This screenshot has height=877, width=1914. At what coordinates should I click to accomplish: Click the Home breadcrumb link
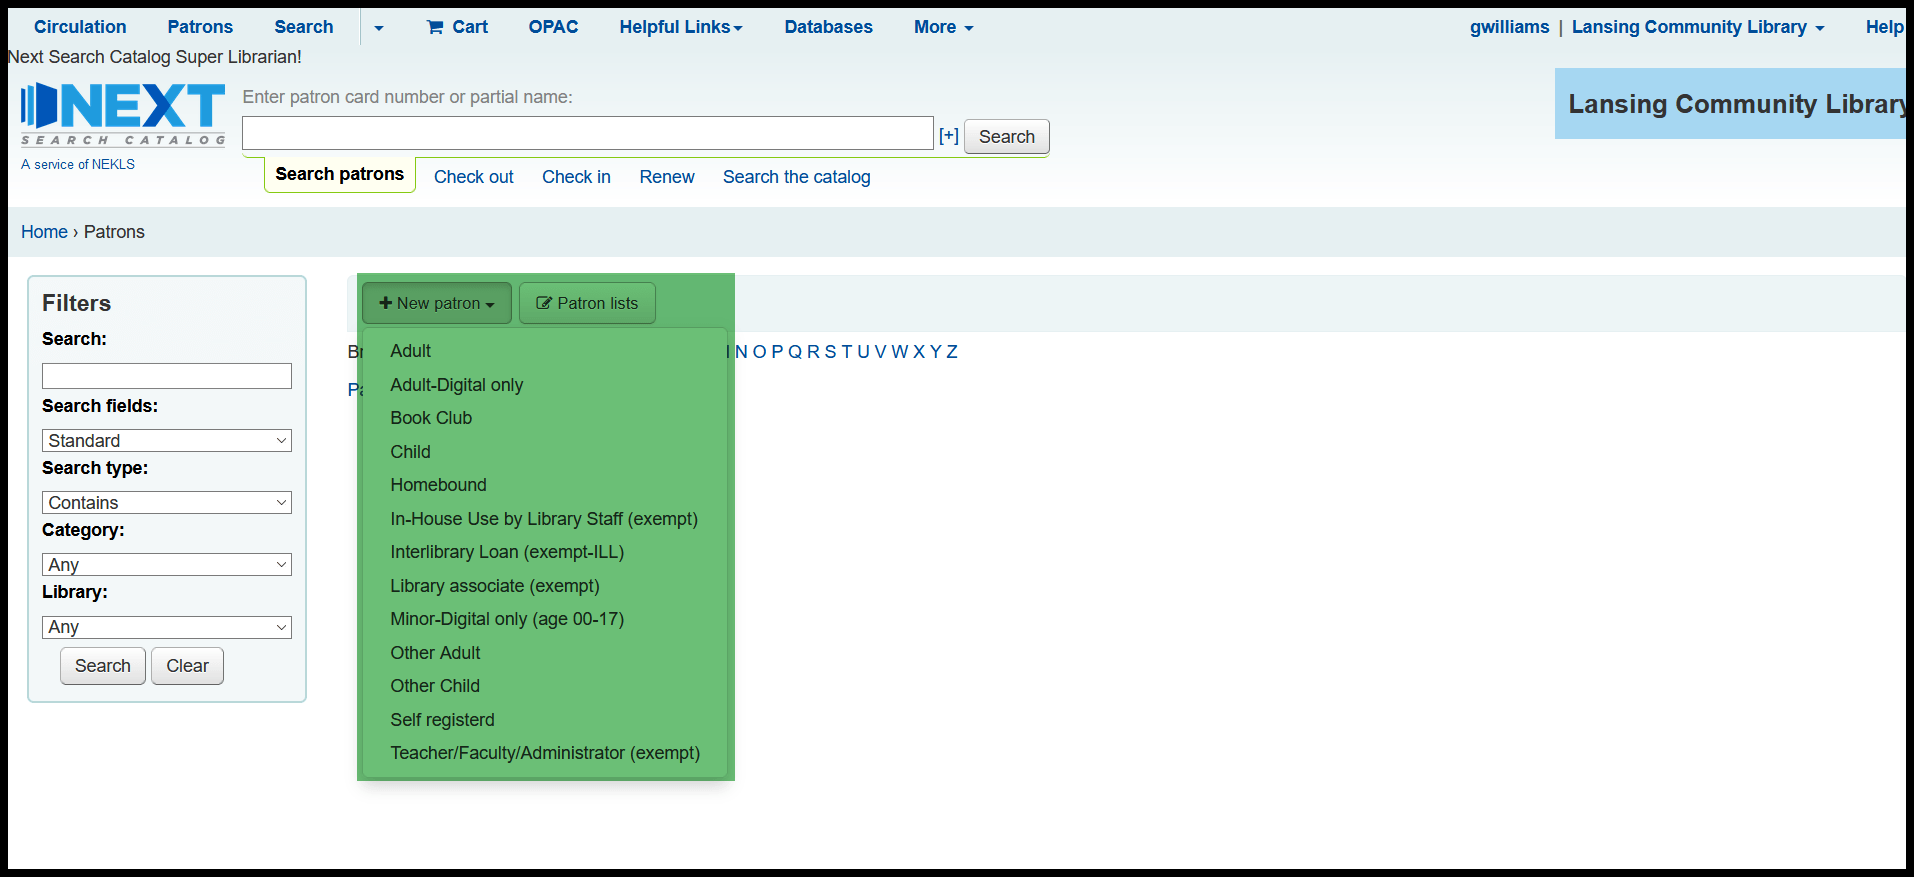pyautogui.click(x=44, y=232)
